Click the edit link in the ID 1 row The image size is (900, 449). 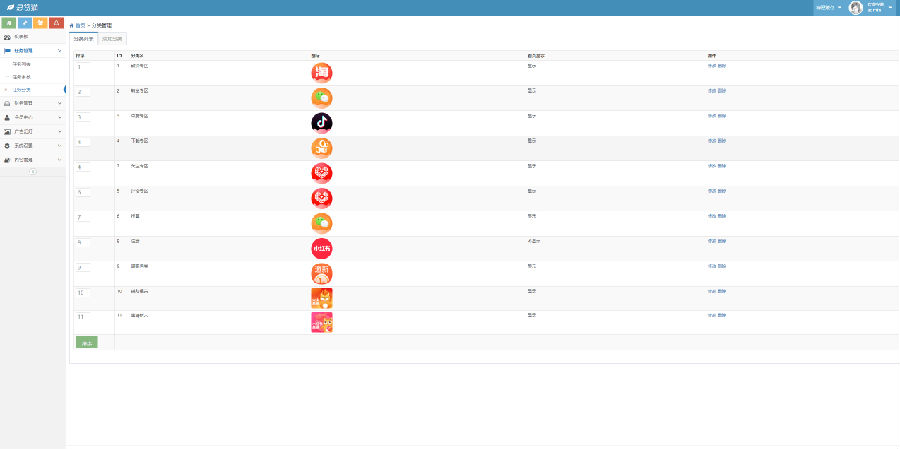point(712,66)
